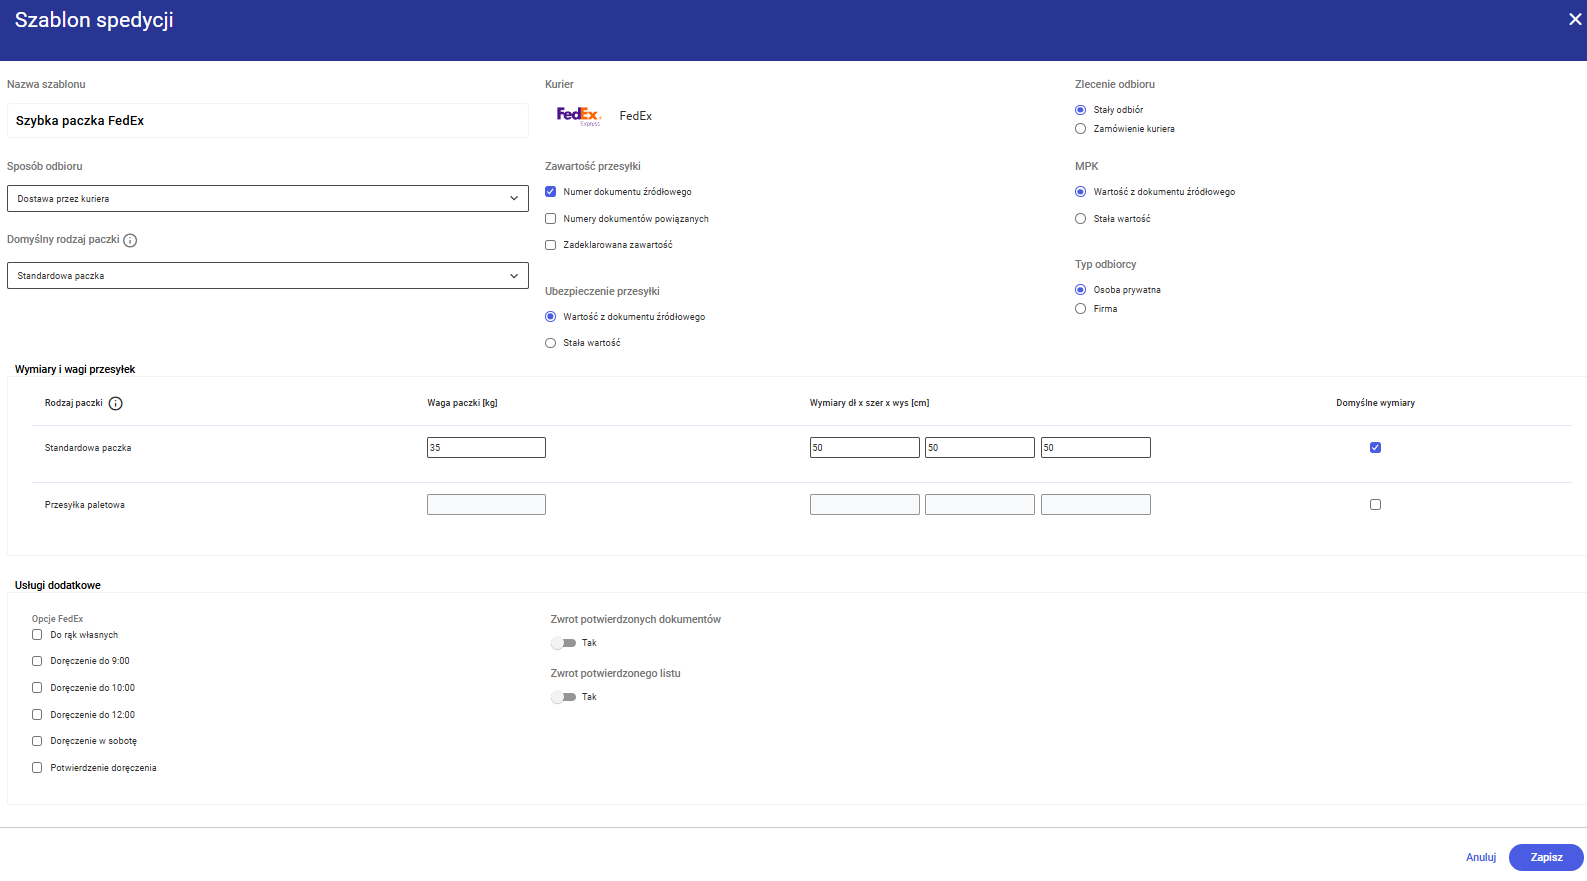Choose Osoba prywatna recipient type
Image resolution: width=1587 pixels, height=881 pixels.
pyautogui.click(x=1080, y=290)
